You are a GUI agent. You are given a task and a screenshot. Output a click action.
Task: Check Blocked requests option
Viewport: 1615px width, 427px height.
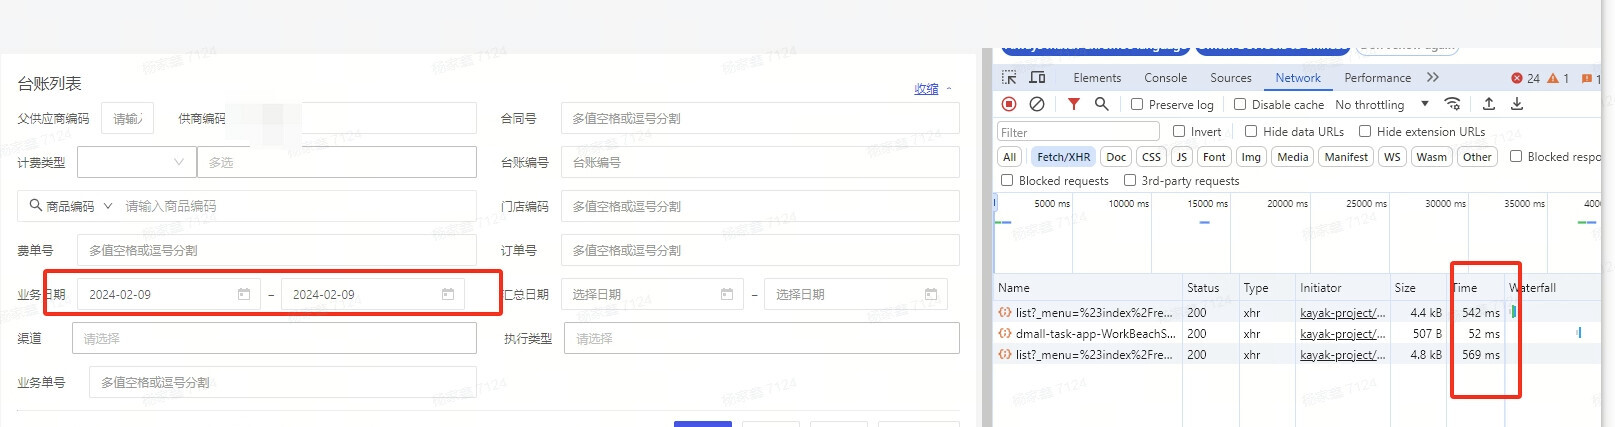1007,180
